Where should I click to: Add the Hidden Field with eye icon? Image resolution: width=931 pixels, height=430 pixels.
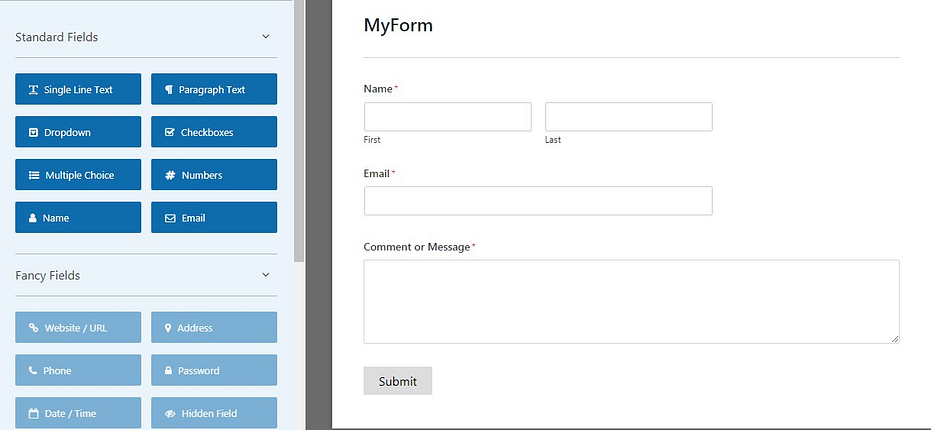214,413
